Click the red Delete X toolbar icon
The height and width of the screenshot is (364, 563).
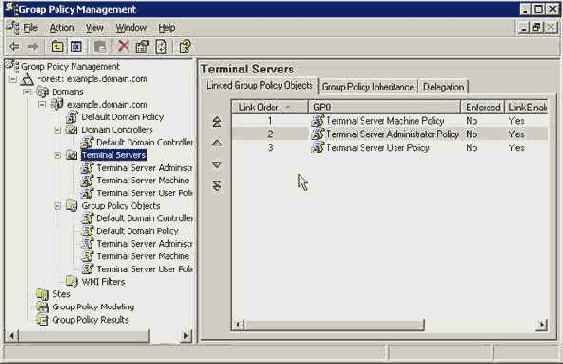coord(123,46)
